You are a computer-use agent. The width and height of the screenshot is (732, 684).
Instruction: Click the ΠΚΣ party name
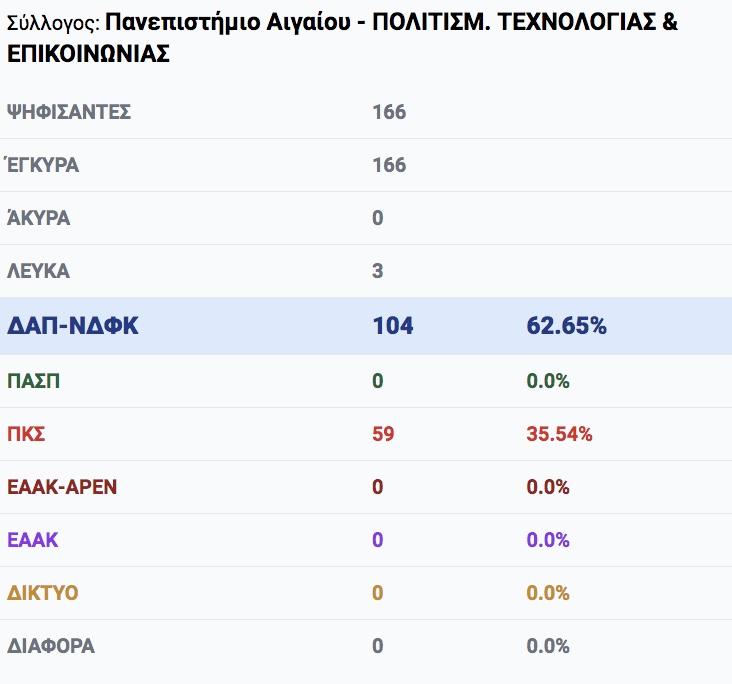(x=26, y=434)
